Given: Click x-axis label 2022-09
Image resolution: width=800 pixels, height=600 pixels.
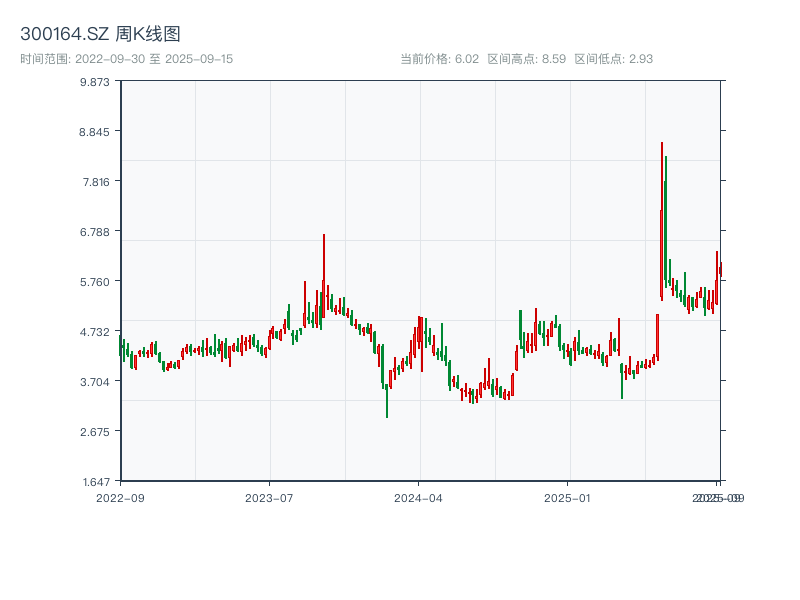Looking at the screenshot, I should tap(120, 498).
